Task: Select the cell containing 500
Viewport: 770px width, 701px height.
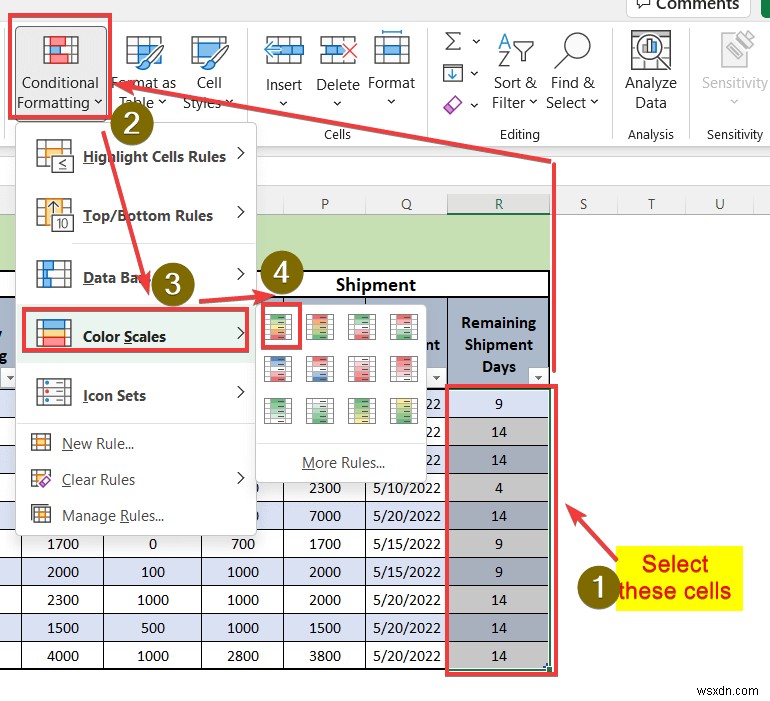Action: (x=153, y=628)
